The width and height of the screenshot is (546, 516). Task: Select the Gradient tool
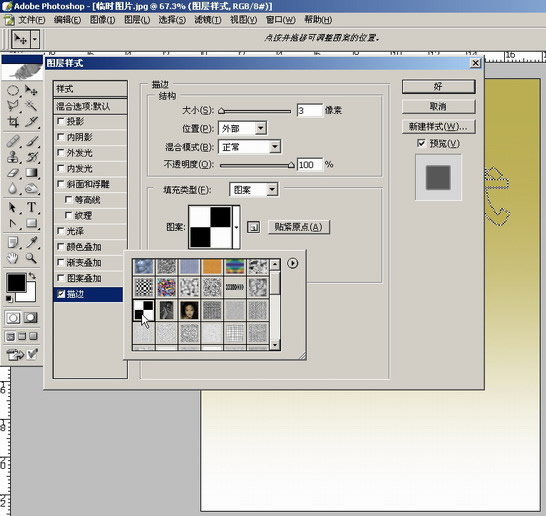click(x=31, y=173)
